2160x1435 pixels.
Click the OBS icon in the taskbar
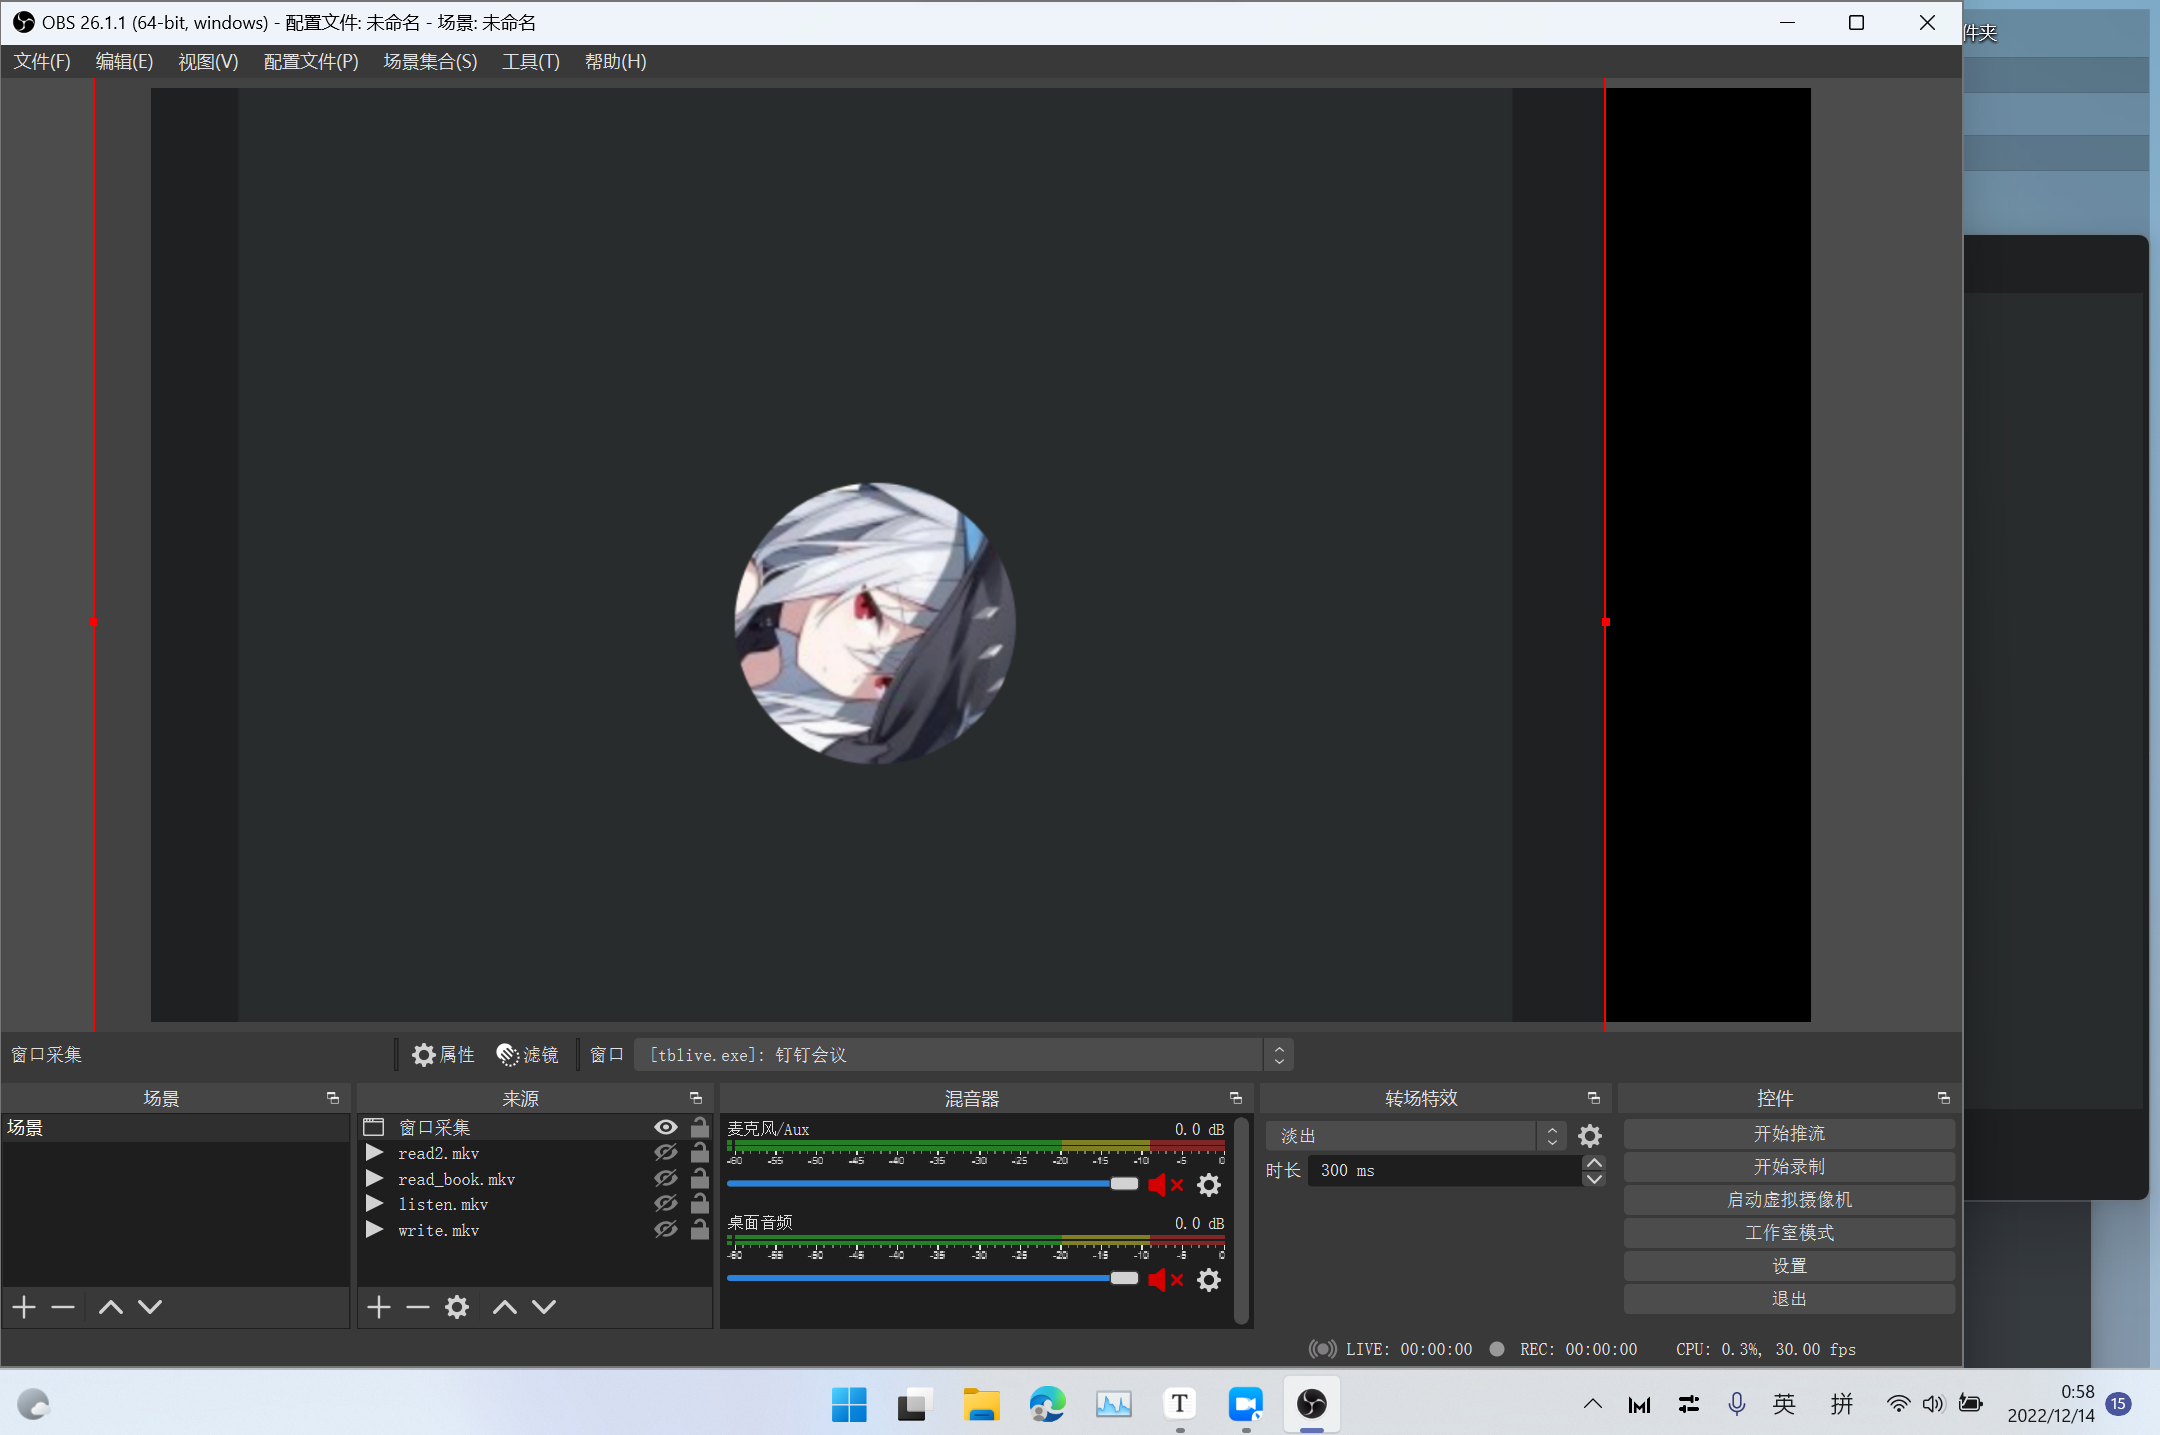point(1312,1405)
